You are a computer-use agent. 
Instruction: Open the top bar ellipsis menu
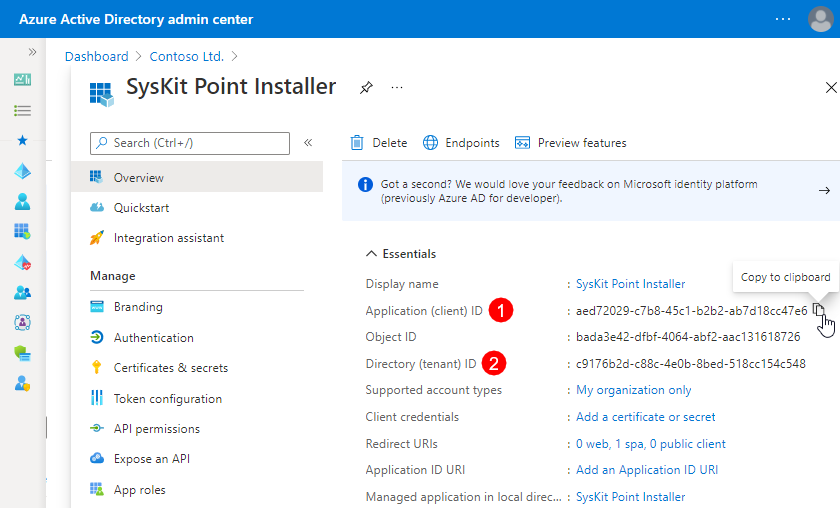click(x=783, y=19)
